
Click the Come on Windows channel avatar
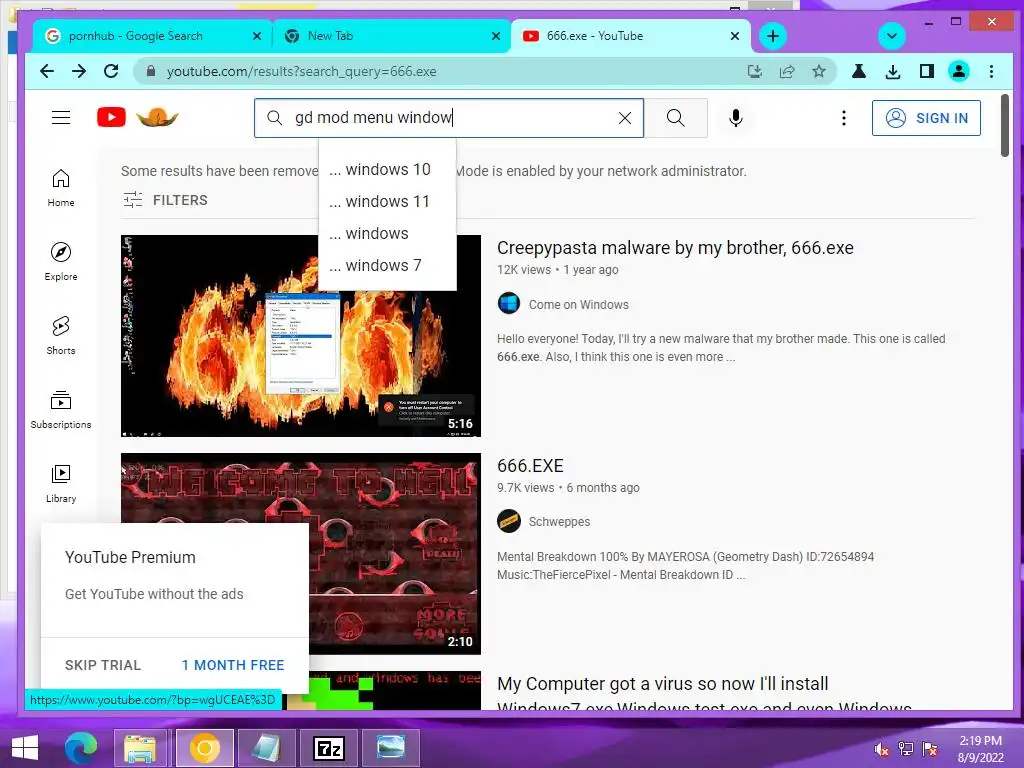point(509,304)
